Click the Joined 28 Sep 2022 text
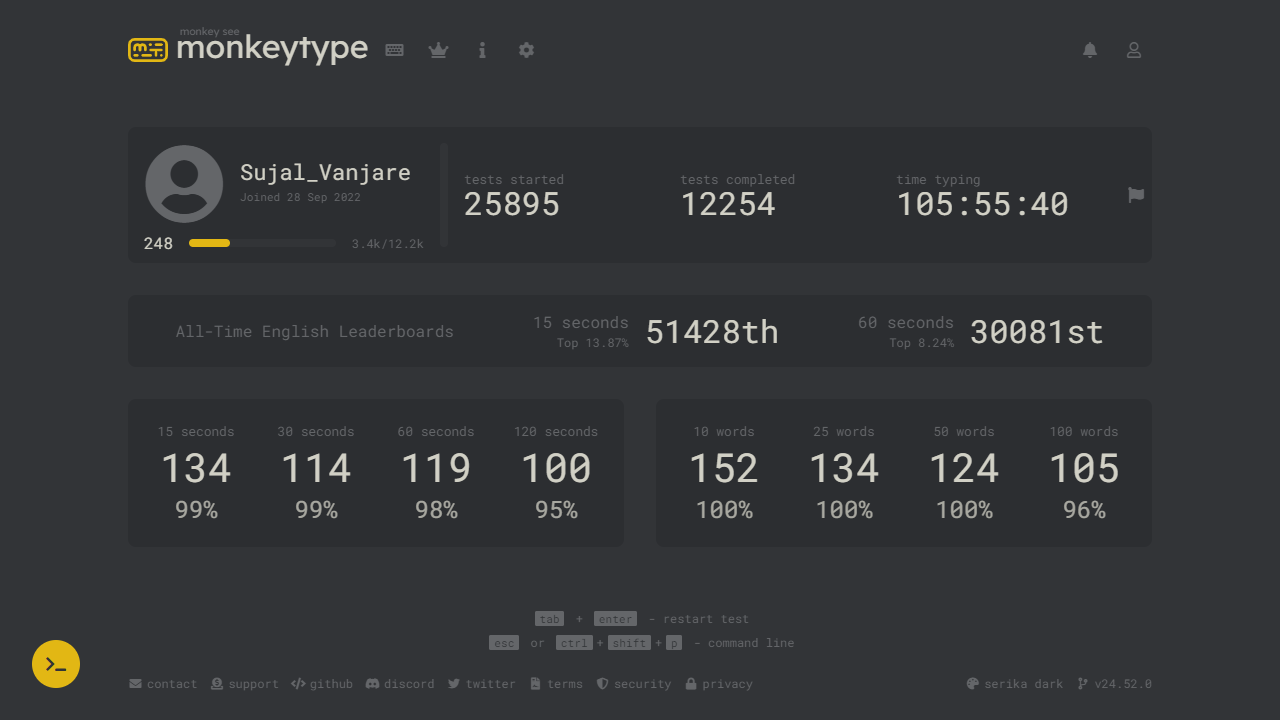 (300, 197)
